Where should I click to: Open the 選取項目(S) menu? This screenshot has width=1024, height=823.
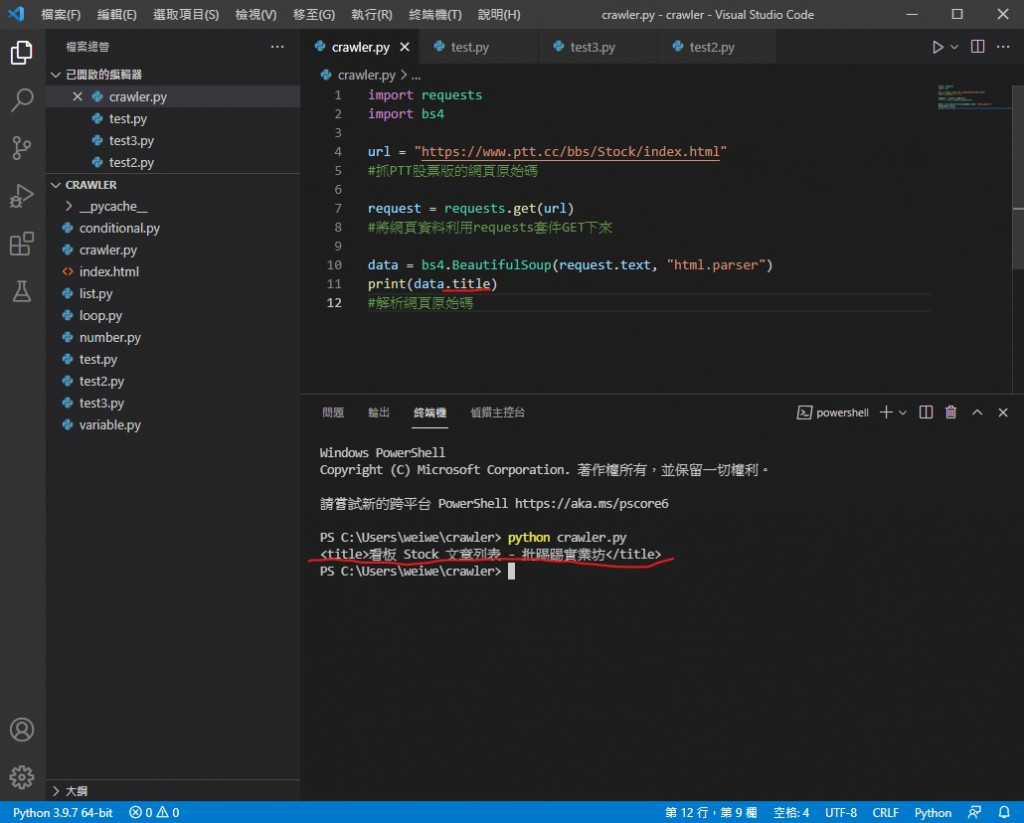(186, 14)
